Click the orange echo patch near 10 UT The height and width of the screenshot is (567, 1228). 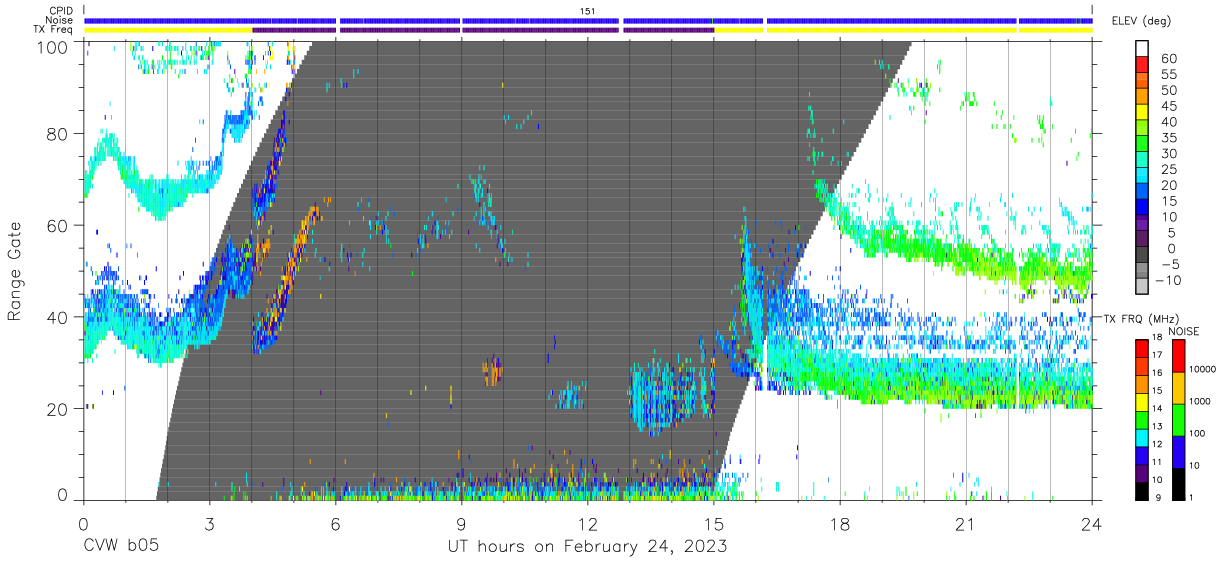coord(492,371)
